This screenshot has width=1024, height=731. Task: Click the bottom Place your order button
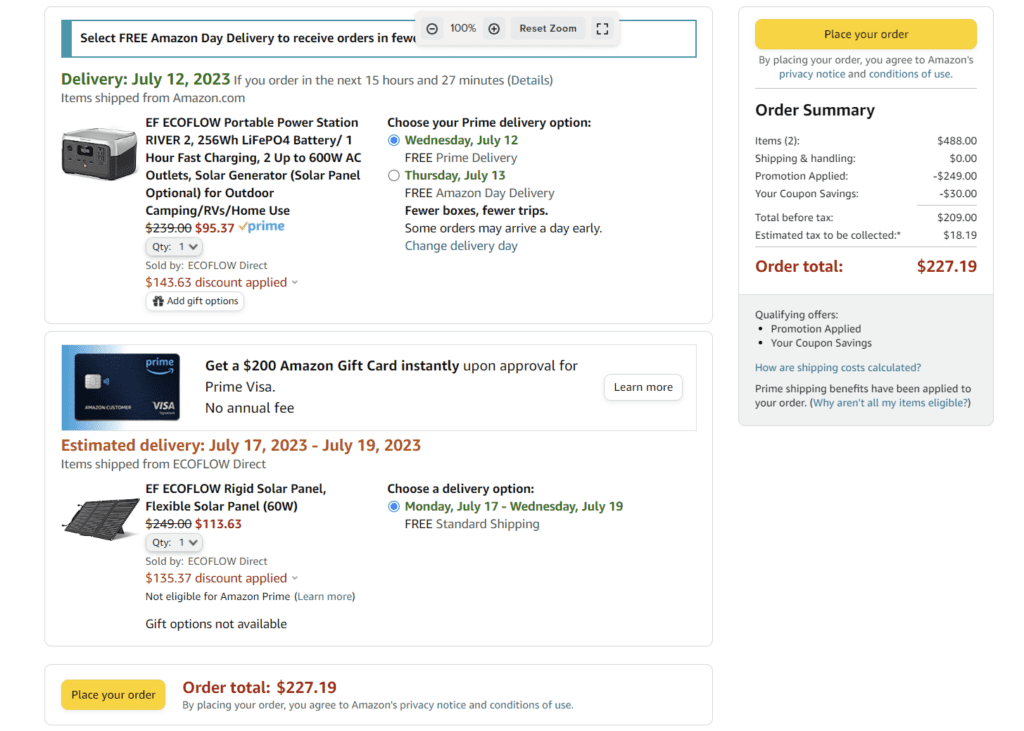[113, 695]
